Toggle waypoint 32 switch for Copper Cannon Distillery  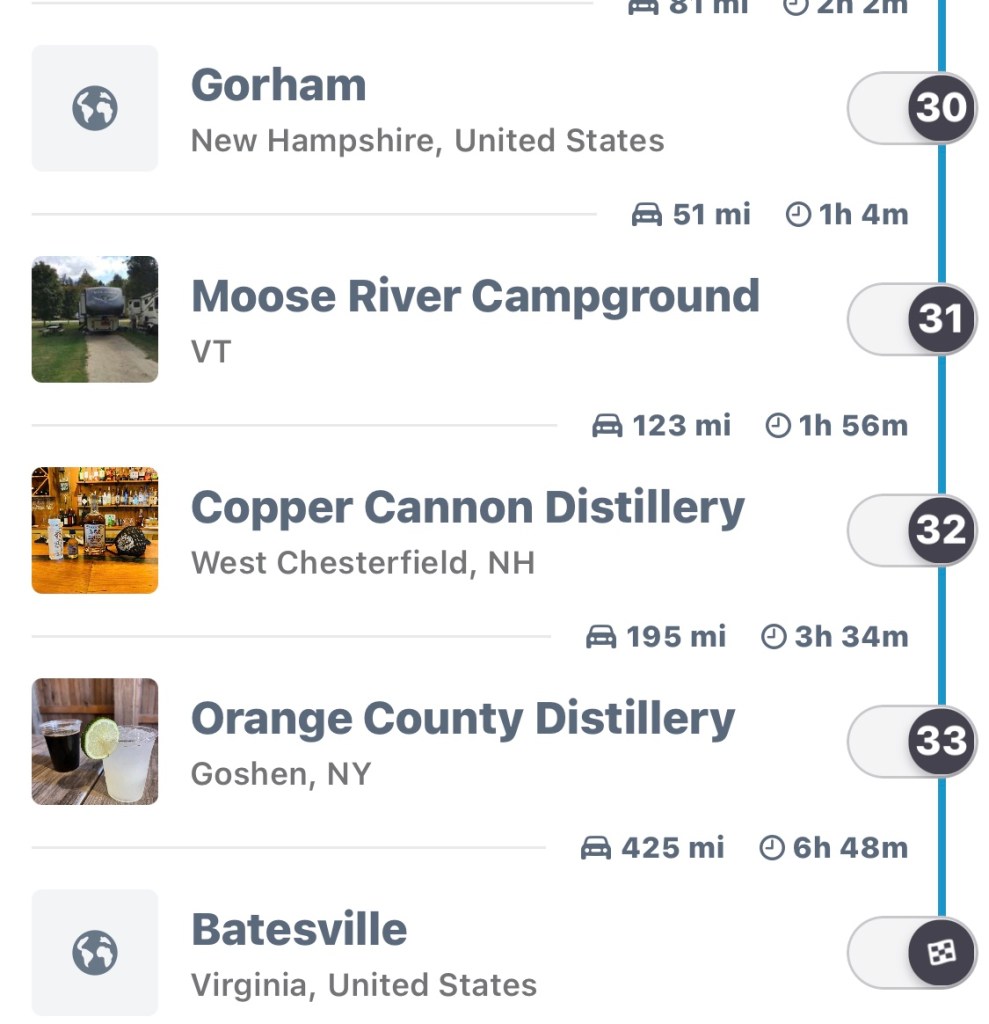(910, 530)
